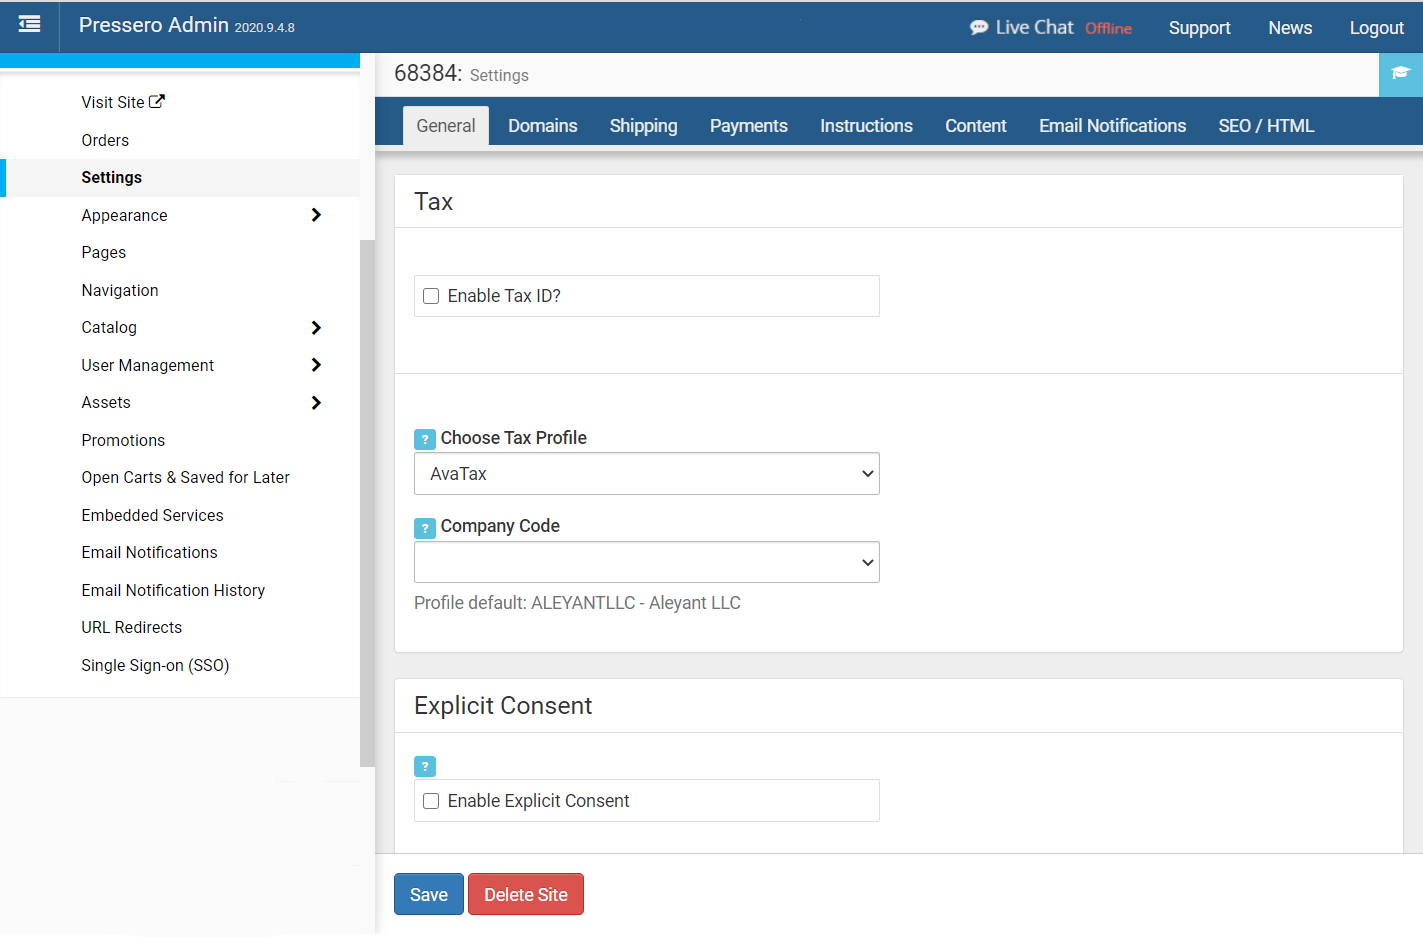Toggle the sidebar menu hamburger icon
The width and height of the screenshot is (1423, 937).
point(30,24)
